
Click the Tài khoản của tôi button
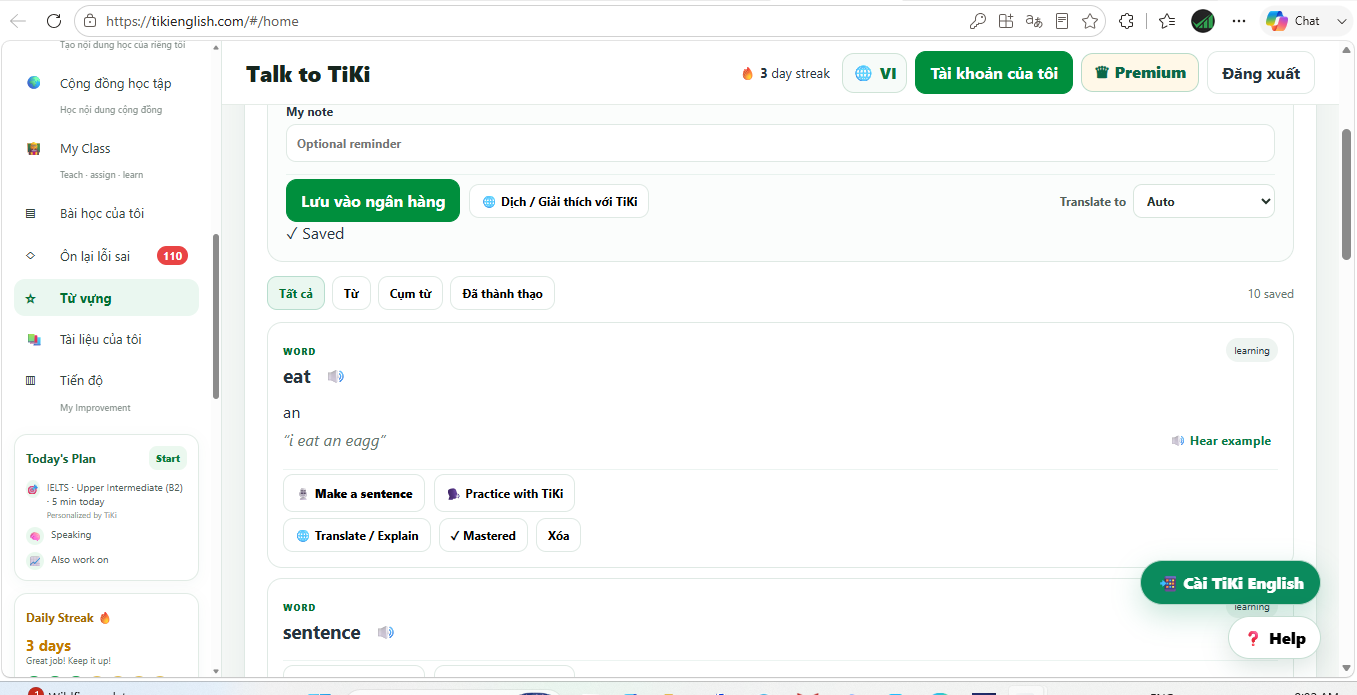coord(994,73)
